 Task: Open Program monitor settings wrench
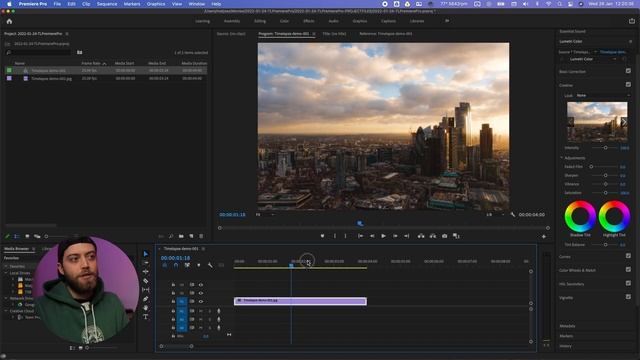tap(513, 215)
